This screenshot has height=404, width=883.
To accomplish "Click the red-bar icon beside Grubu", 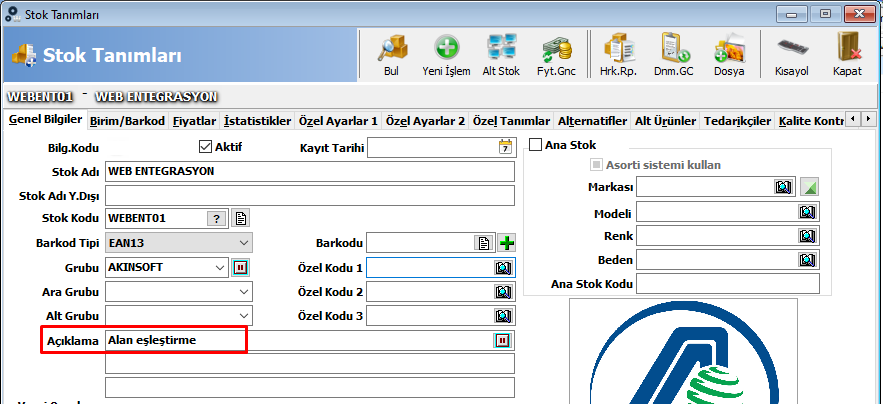I will [241, 268].
